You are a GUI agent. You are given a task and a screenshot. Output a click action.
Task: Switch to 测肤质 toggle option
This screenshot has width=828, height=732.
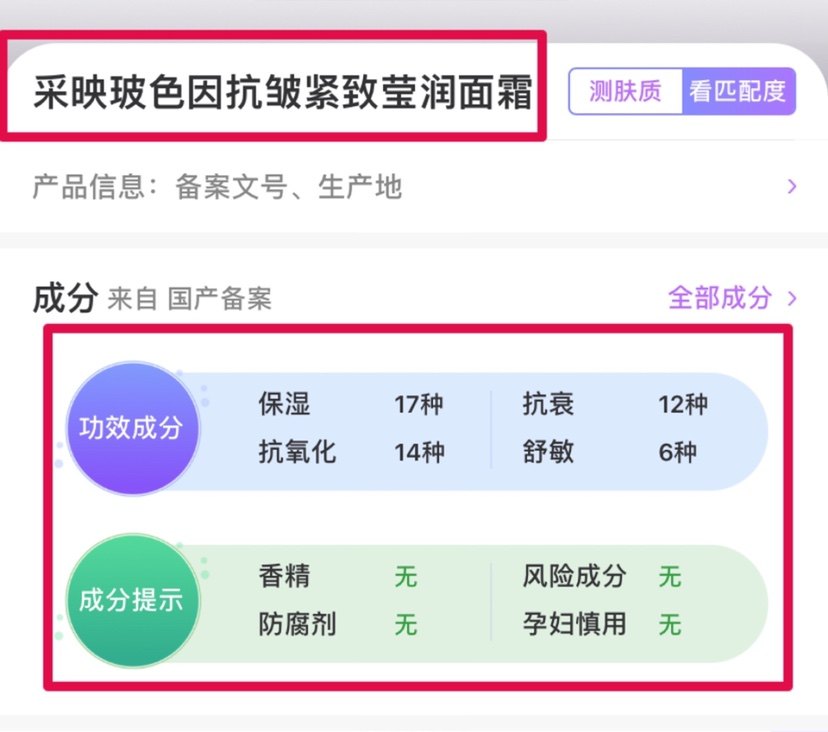625,92
